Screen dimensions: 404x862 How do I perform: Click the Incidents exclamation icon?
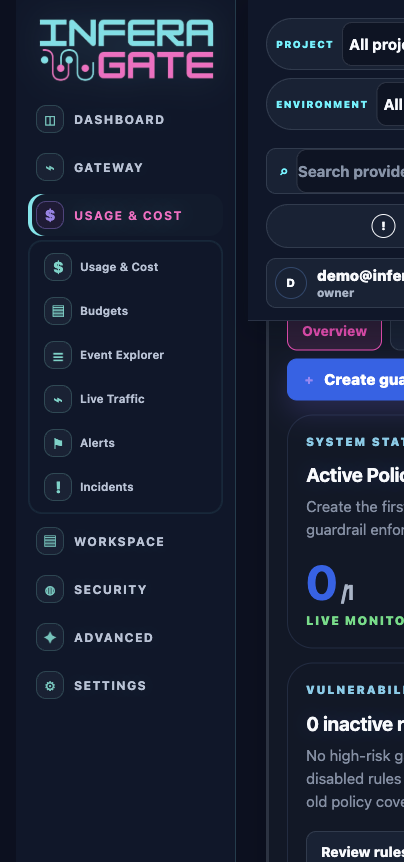click(58, 487)
